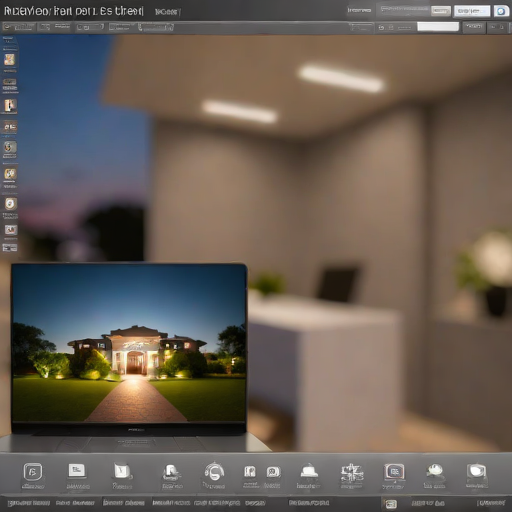Image resolution: width=512 pixels, height=512 pixels.
Task: Click the circular arrow icon in top-right toolbar
Action: (x=381, y=28)
